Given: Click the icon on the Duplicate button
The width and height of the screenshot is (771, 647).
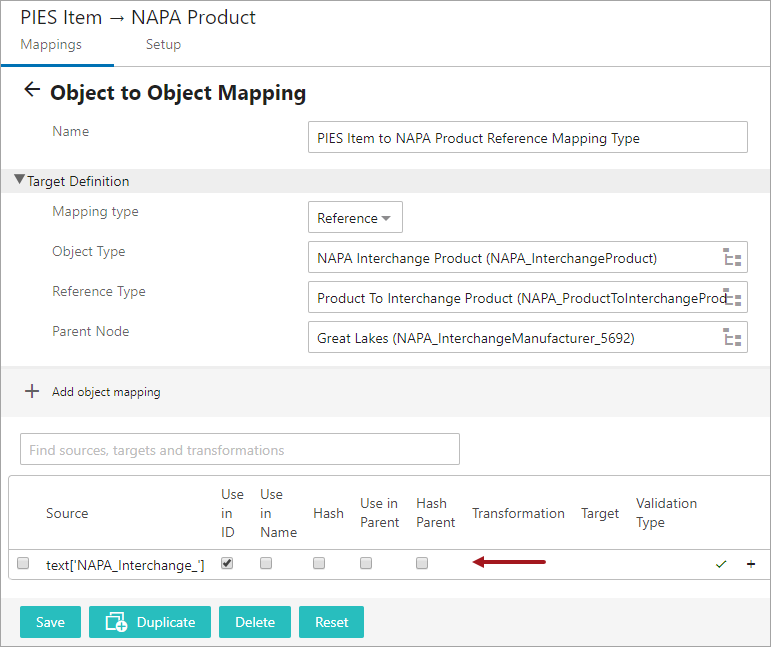Looking at the screenshot, I should tap(117, 622).
